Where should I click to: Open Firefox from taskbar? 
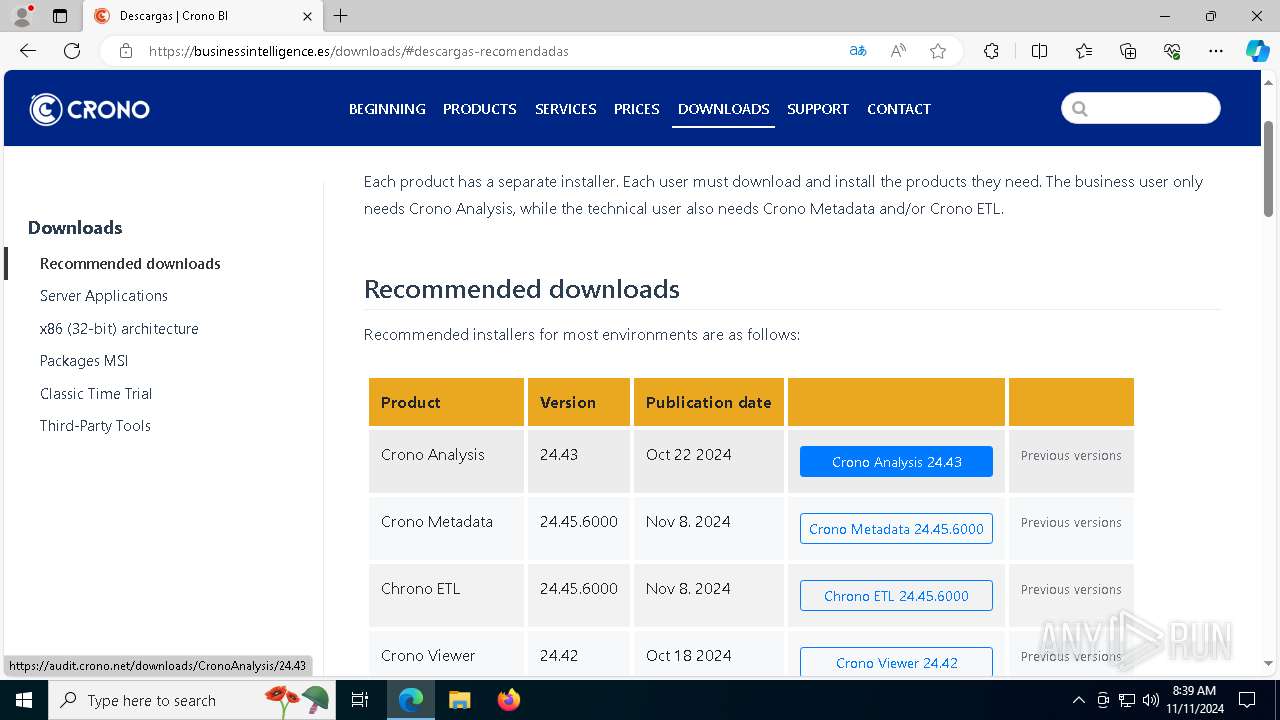point(508,700)
